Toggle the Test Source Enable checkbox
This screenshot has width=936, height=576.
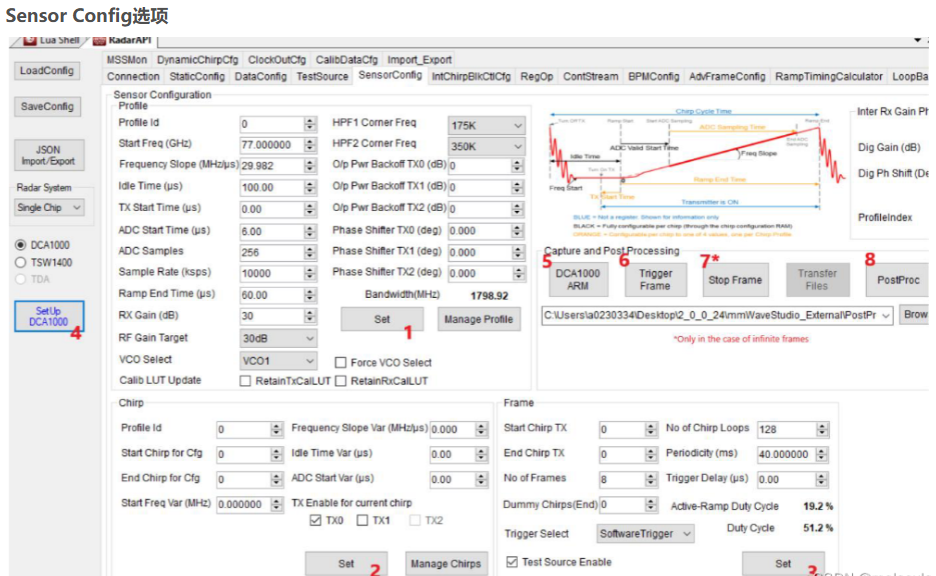[x=512, y=562]
